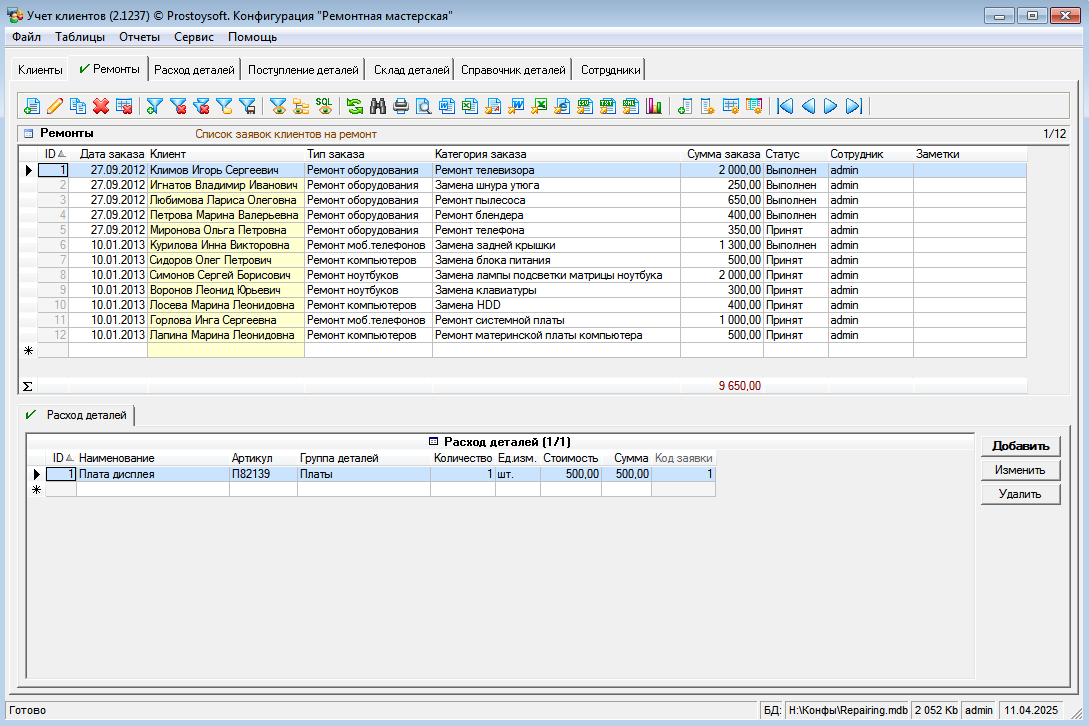
Task: Click the Excel icon with orange arrow
Action: point(539,106)
